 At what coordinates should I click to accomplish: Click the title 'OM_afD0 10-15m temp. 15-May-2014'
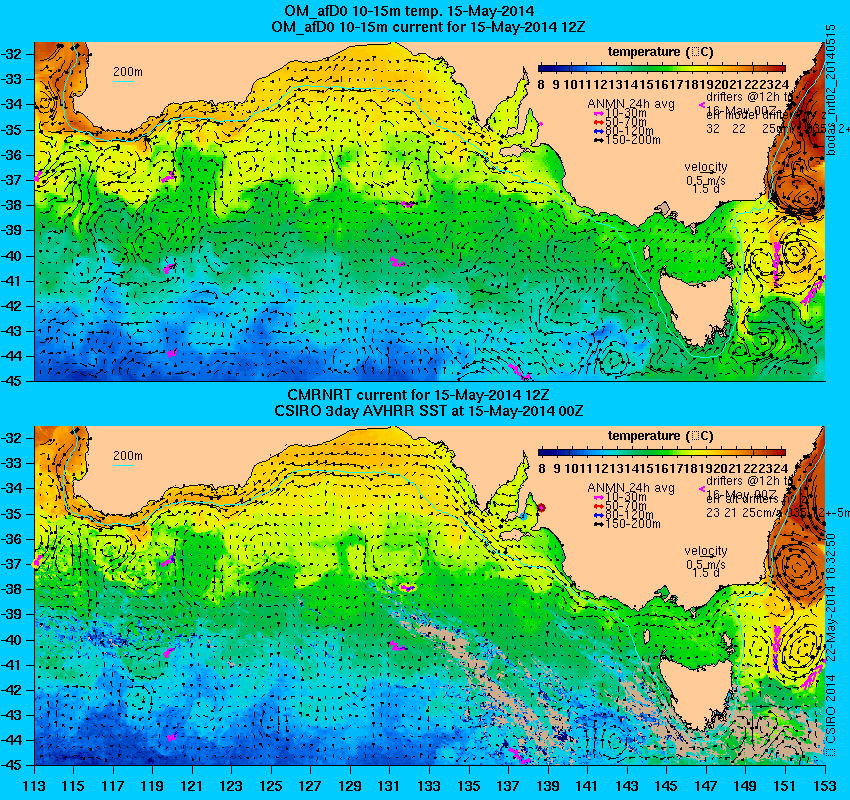pyautogui.click(x=409, y=11)
